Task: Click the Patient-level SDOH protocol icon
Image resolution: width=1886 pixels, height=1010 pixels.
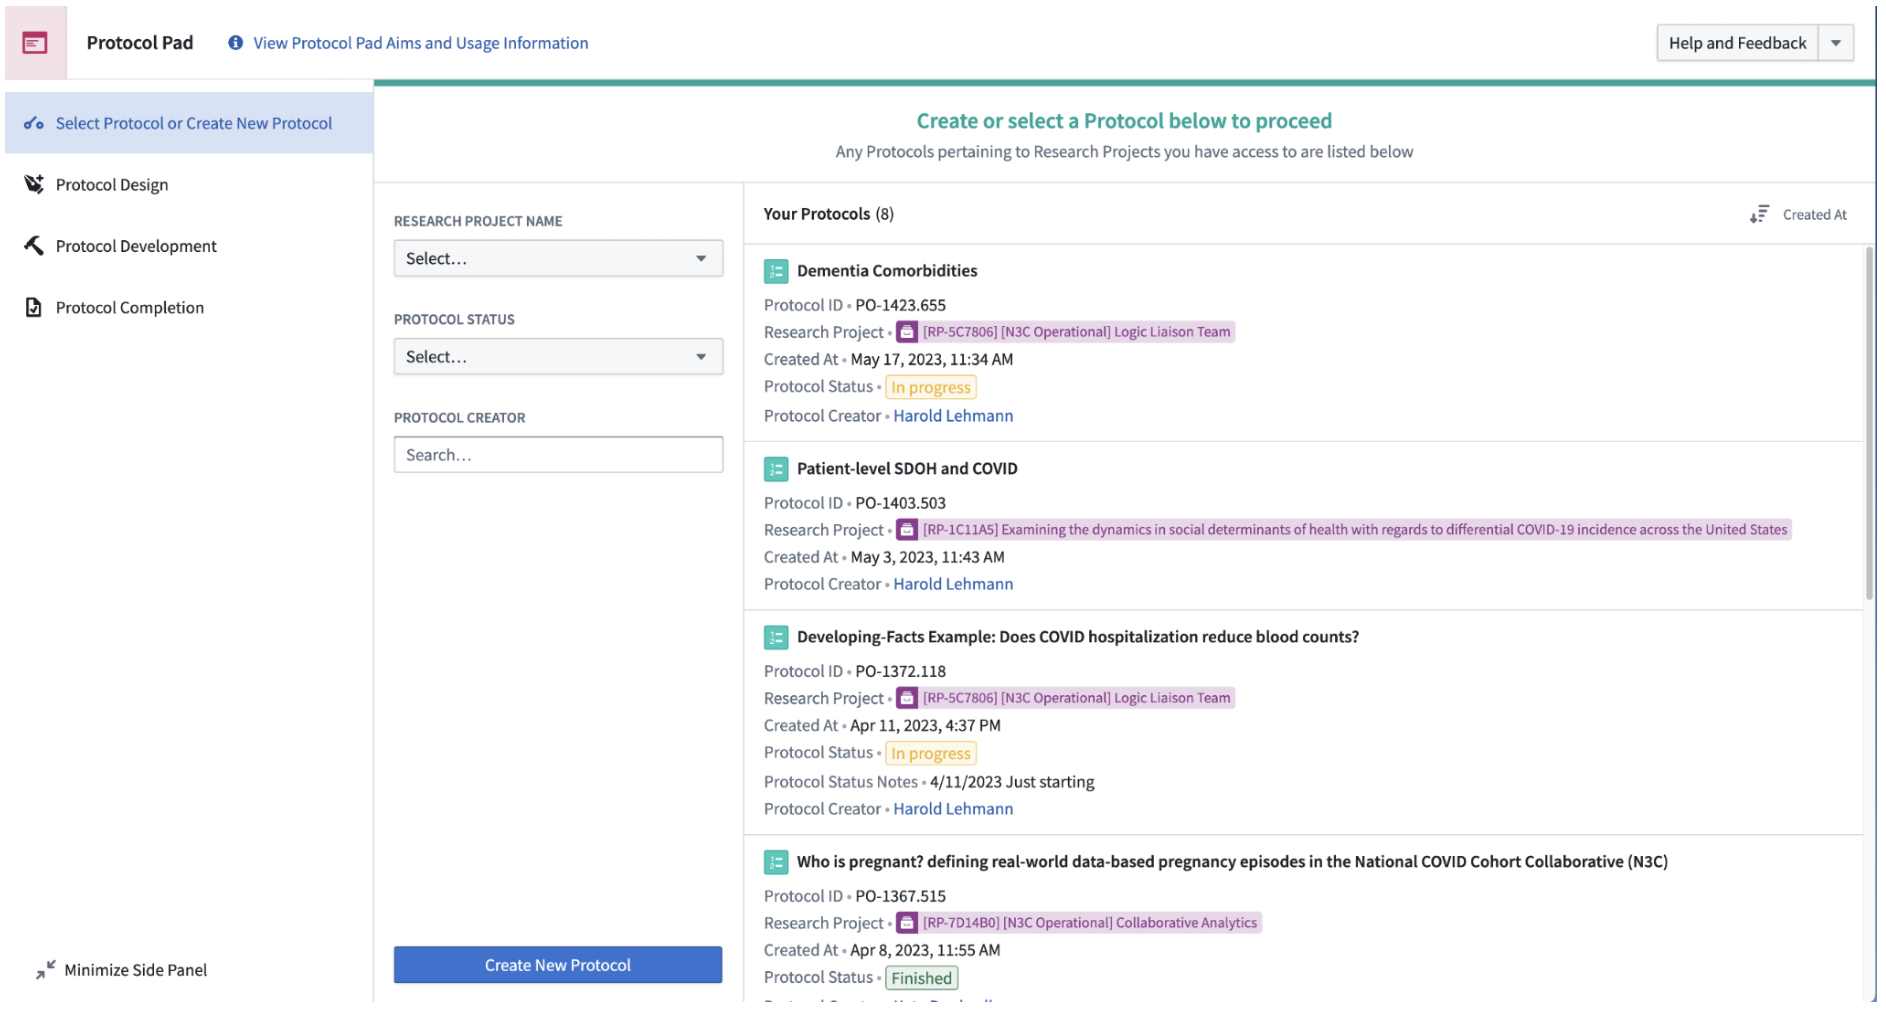Action: pyautogui.click(x=775, y=469)
